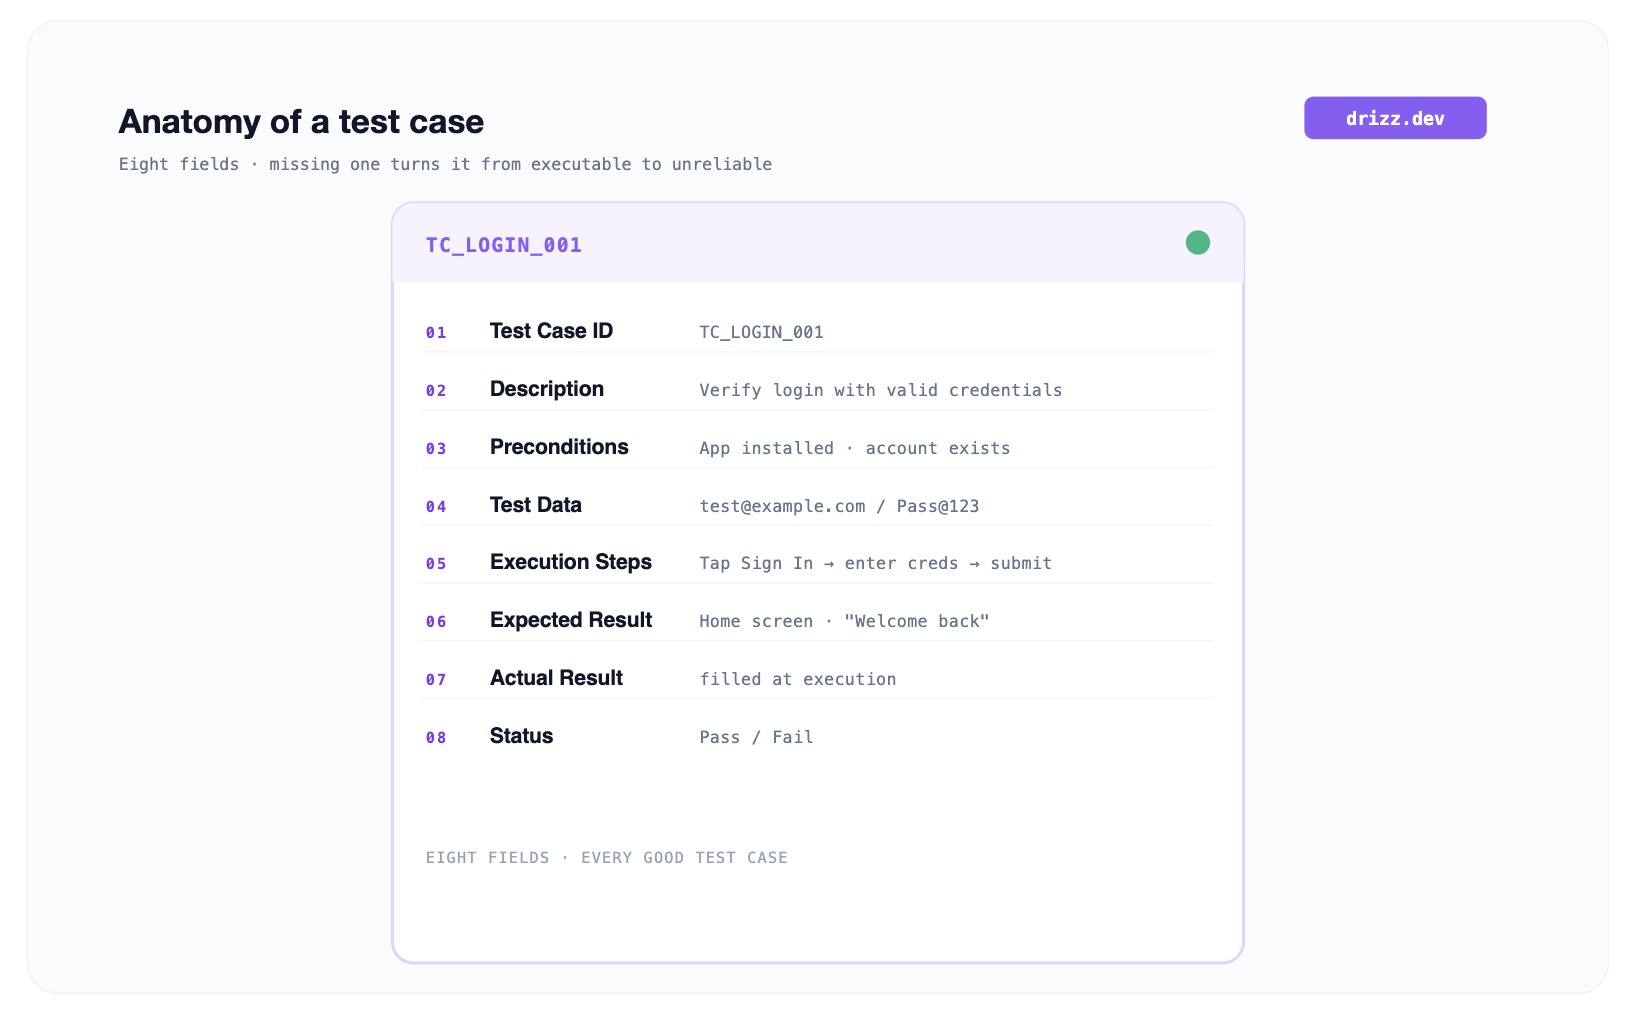This screenshot has height=1022, width=1642.
Task: Click the Preconditions row label
Action: 559,447
